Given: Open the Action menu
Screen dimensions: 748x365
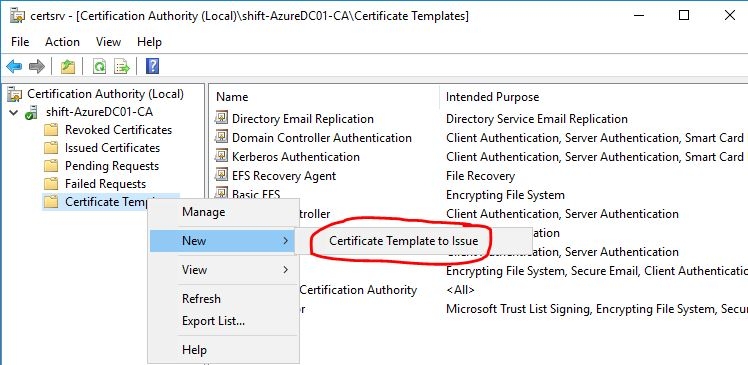Looking at the screenshot, I should 62,42.
